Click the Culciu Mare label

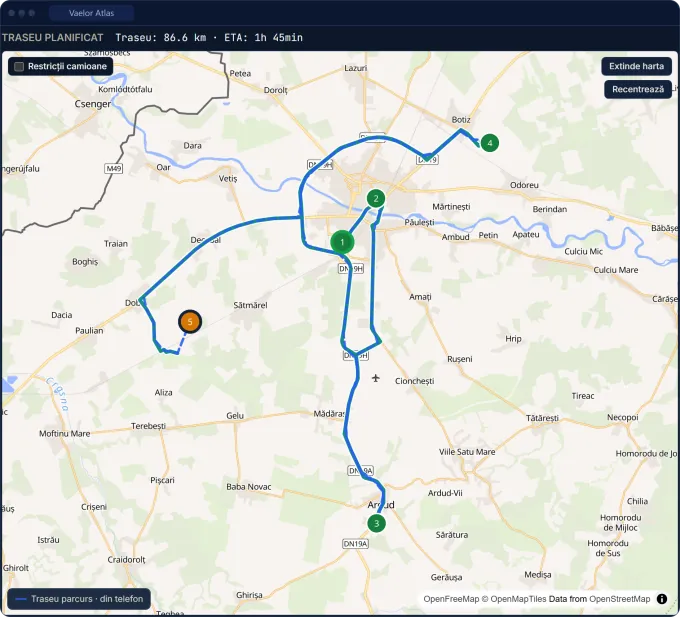click(x=615, y=270)
